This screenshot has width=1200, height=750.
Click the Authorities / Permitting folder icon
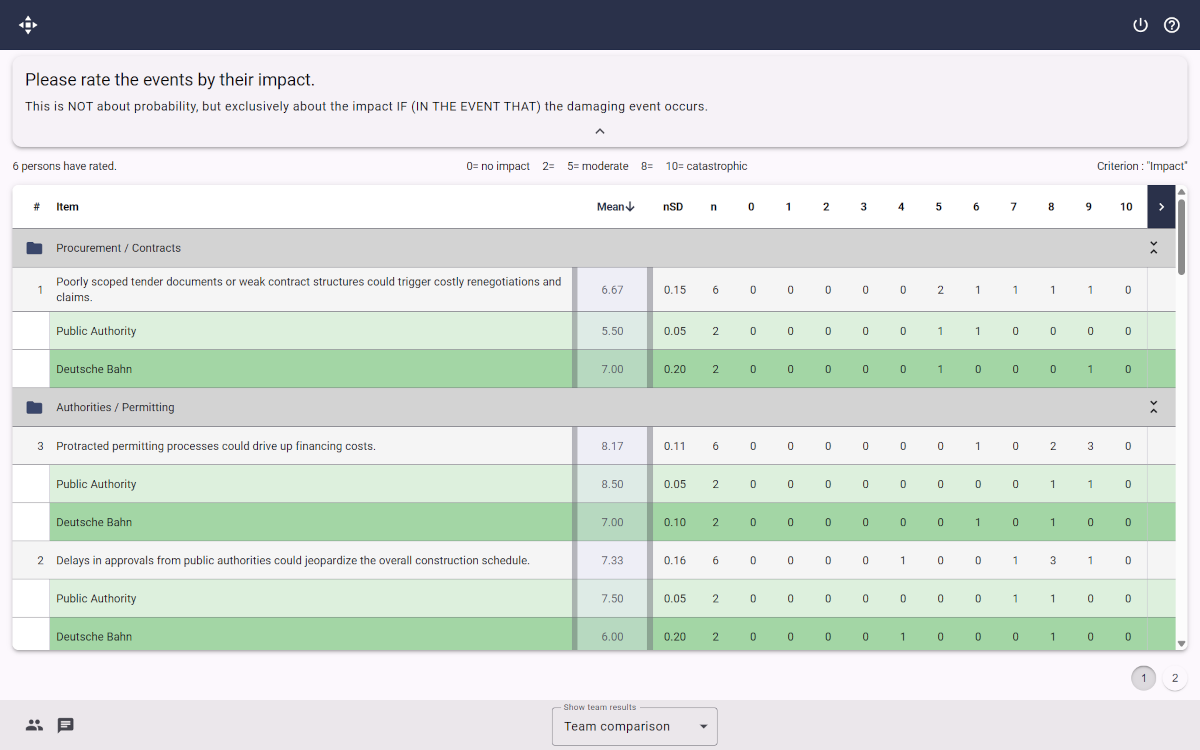pyautogui.click(x=35, y=407)
